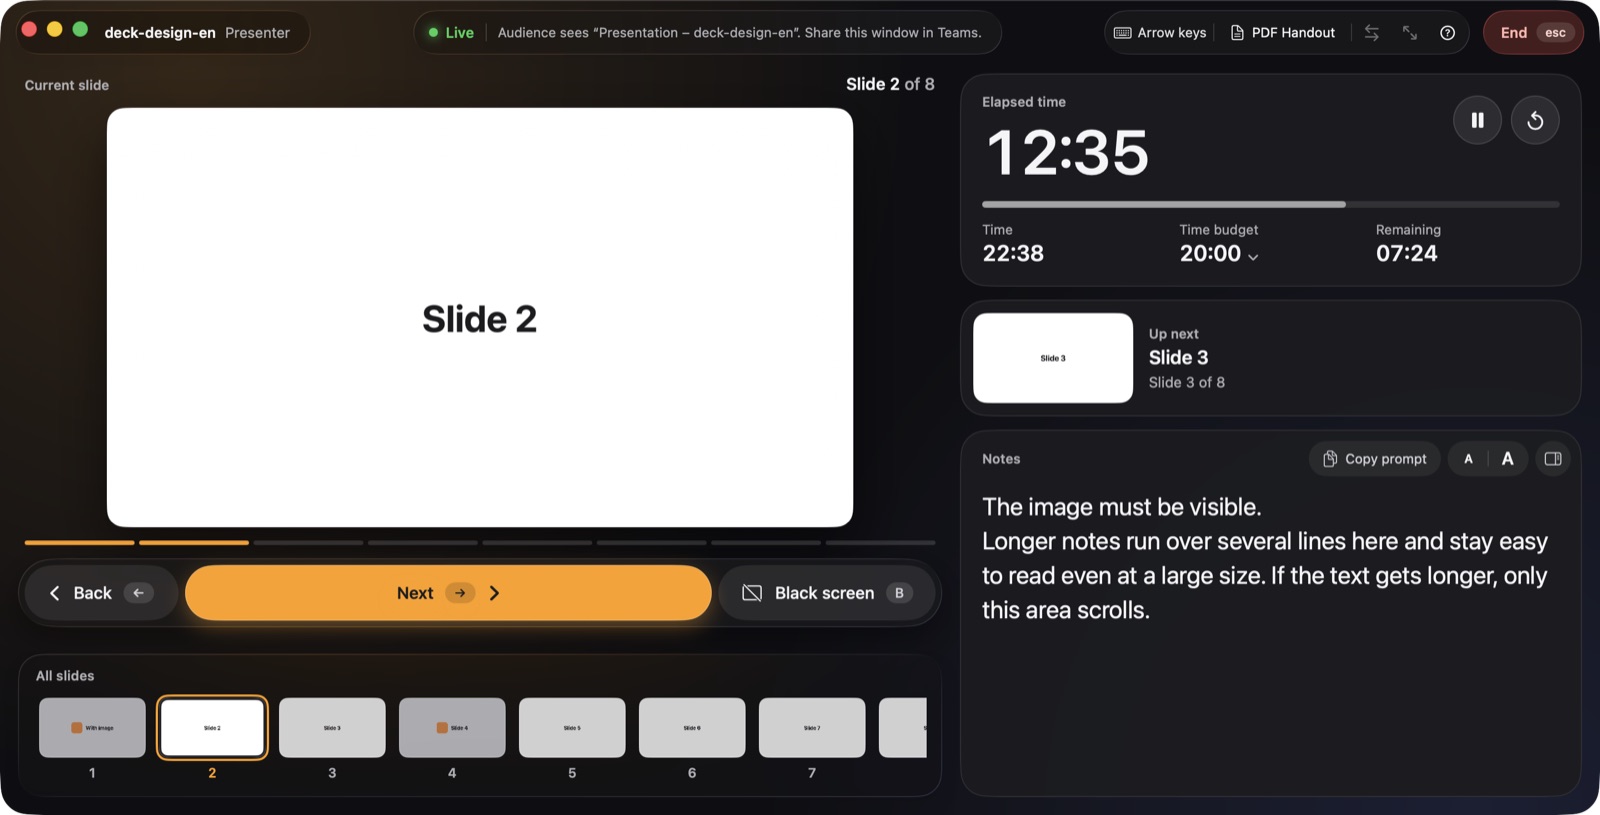Image resolution: width=1600 pixels, height=815 pixels.
Task: Click the swap arrows icon in top bar
Action: [1372, 33]
